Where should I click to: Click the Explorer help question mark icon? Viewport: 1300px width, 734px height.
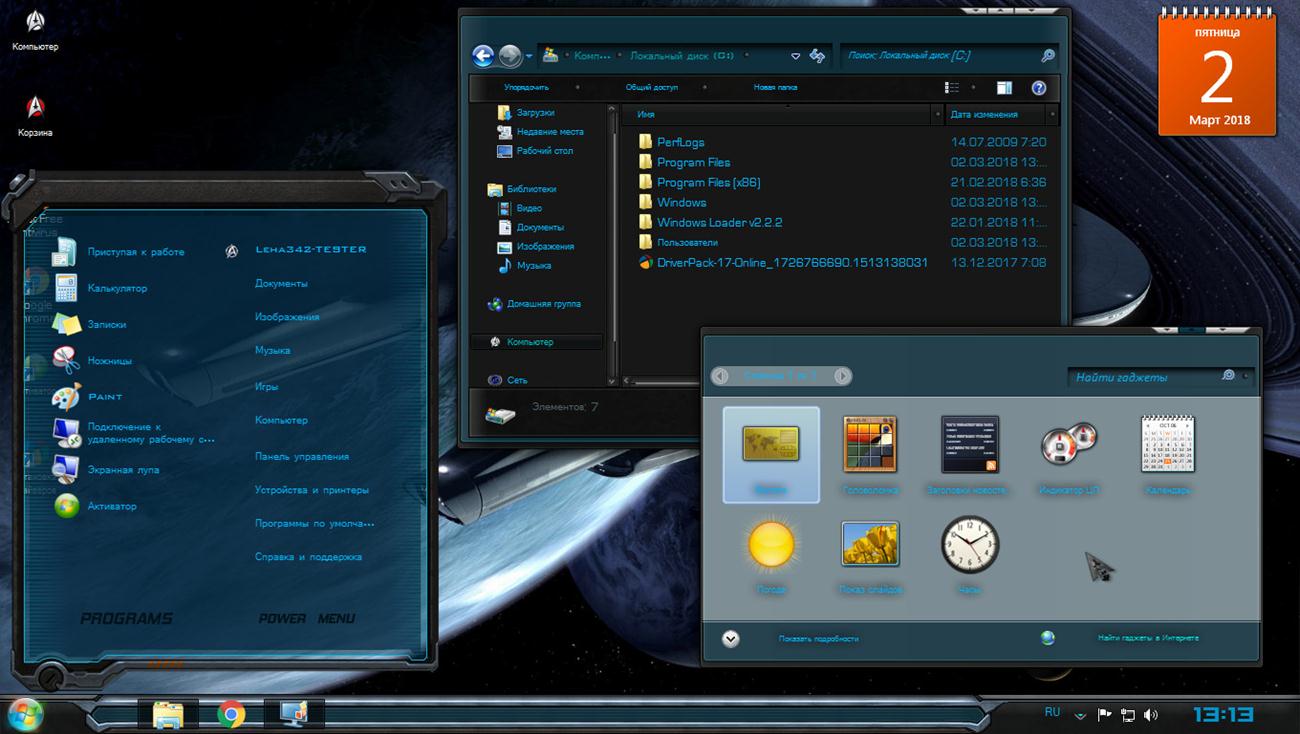coord(1038,88)
